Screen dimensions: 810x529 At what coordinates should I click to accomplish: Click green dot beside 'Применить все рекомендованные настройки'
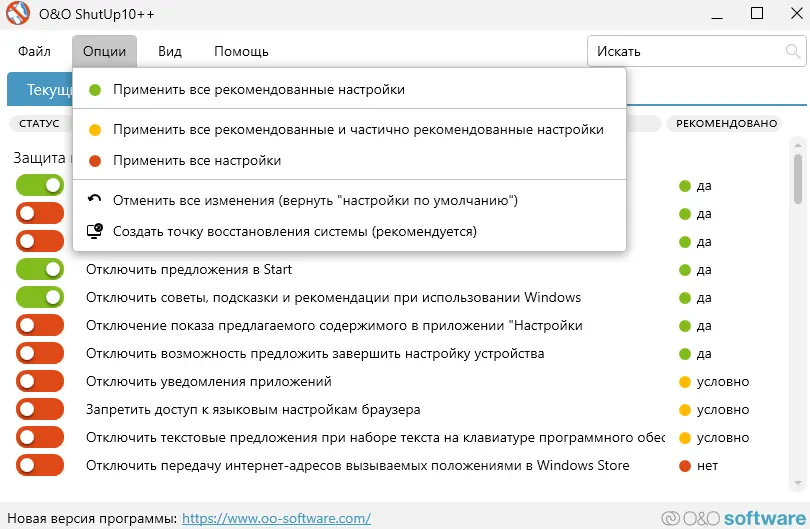95,90
